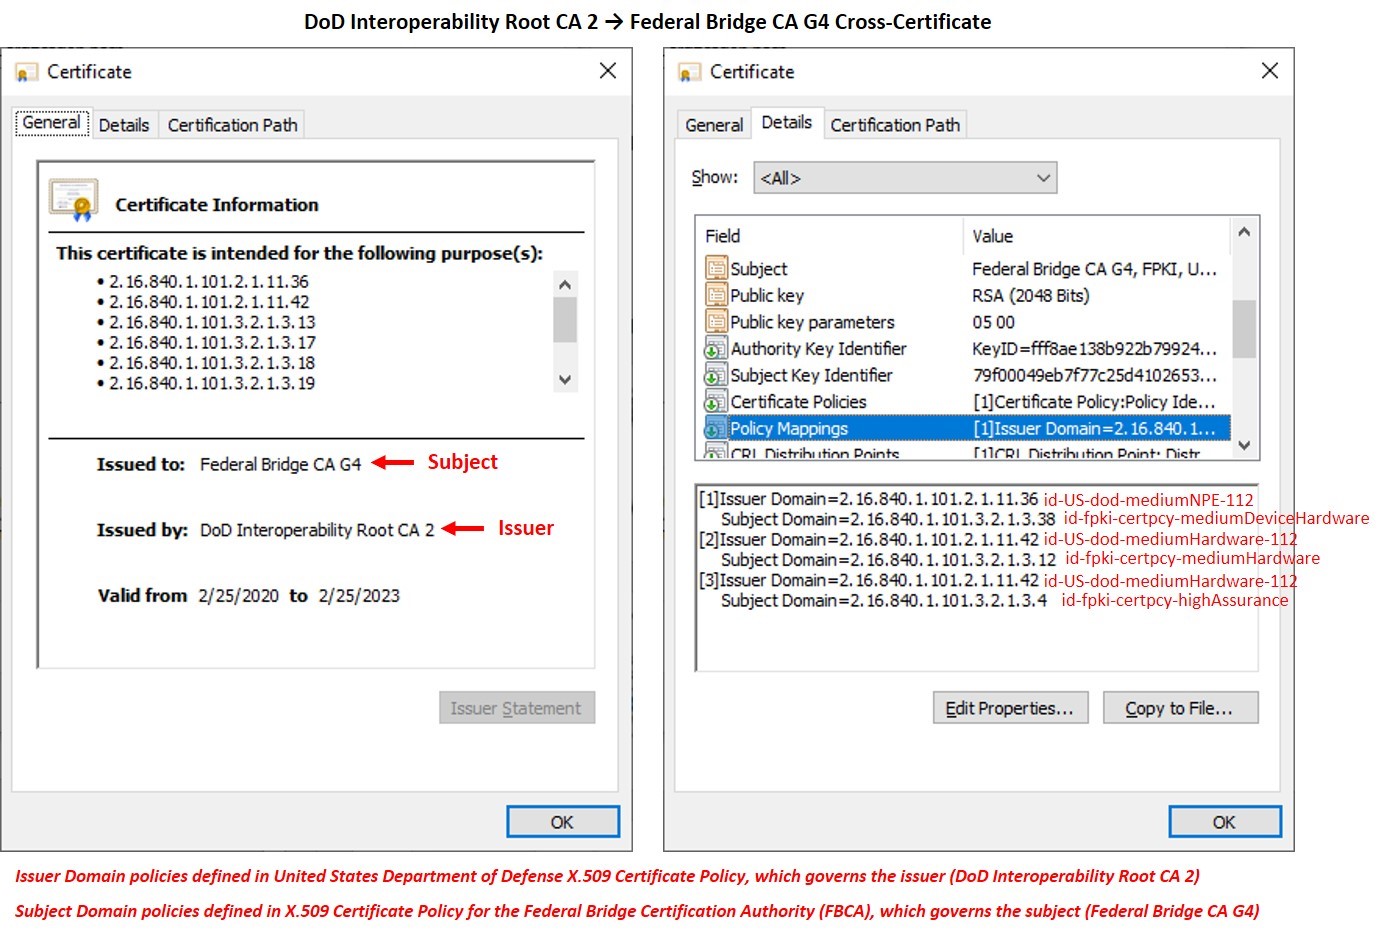Select the Certificate Policies row
This screenshot has width=1388, height=952.
click(965, 402)
